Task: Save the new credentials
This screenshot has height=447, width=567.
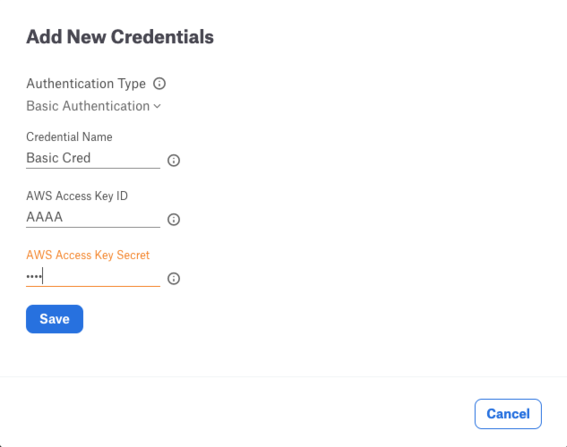Action: [55, 319]
